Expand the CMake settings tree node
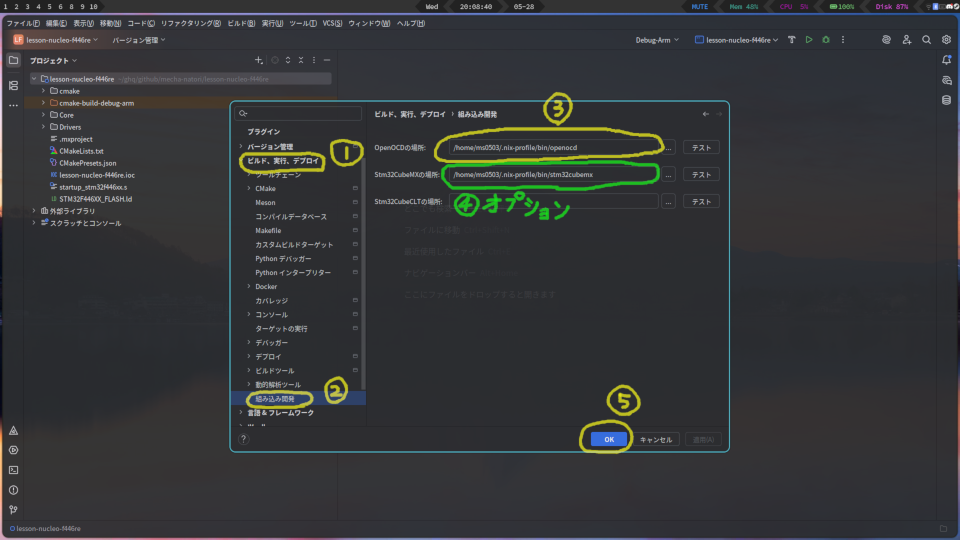The image size is (960, 540). tap(248, 188)
